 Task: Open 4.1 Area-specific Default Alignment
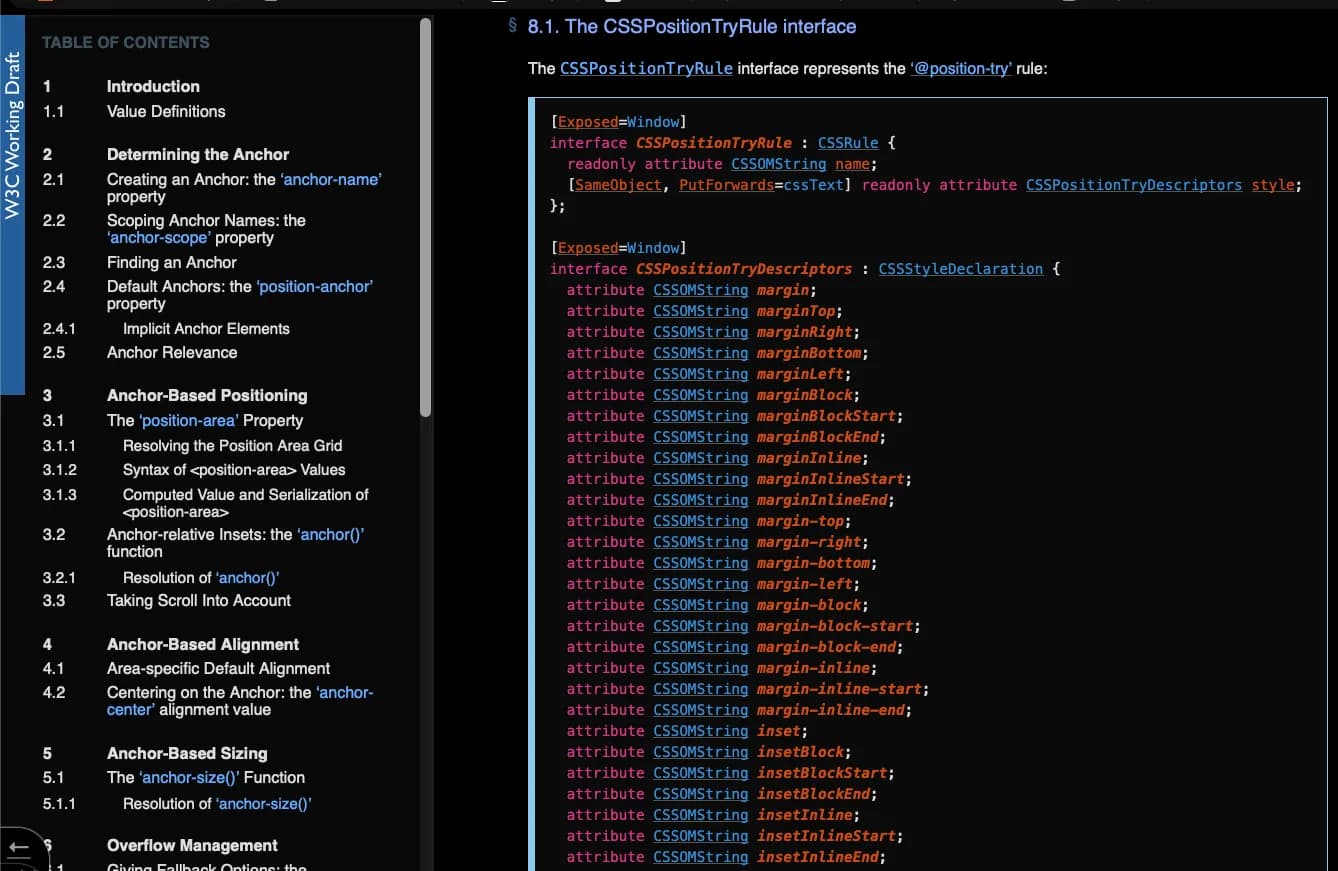218,668
